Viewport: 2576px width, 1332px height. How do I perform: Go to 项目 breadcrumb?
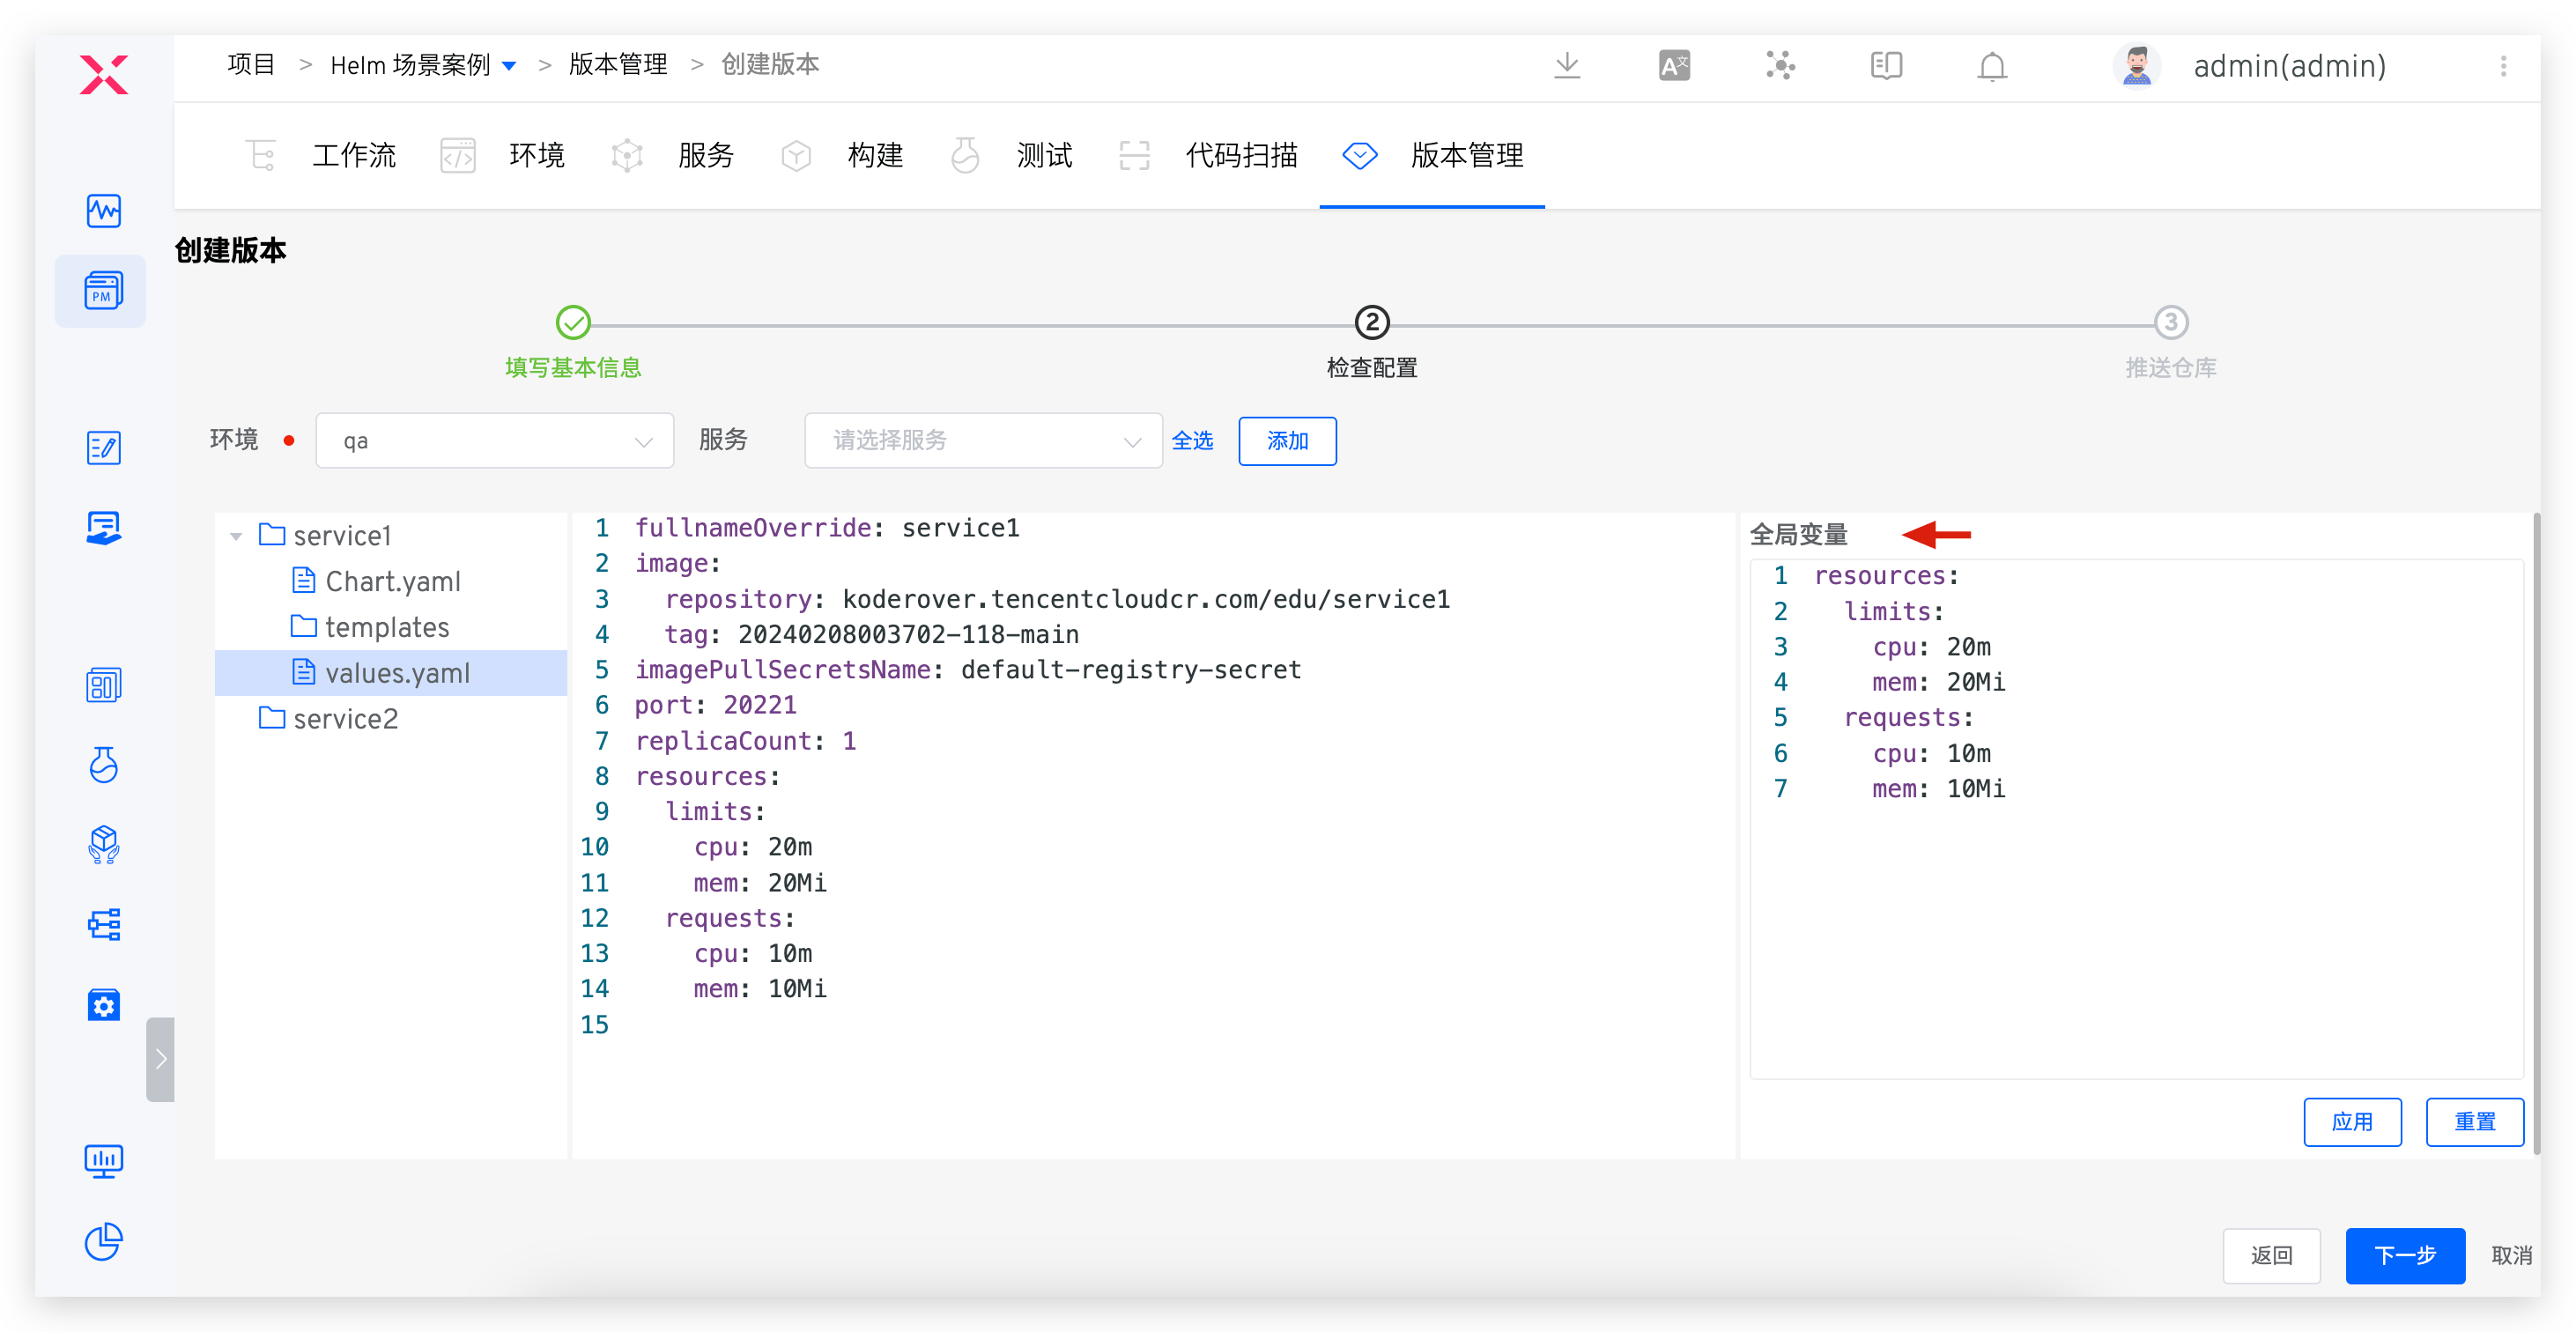pyautogui.click(x=251, y=65)
